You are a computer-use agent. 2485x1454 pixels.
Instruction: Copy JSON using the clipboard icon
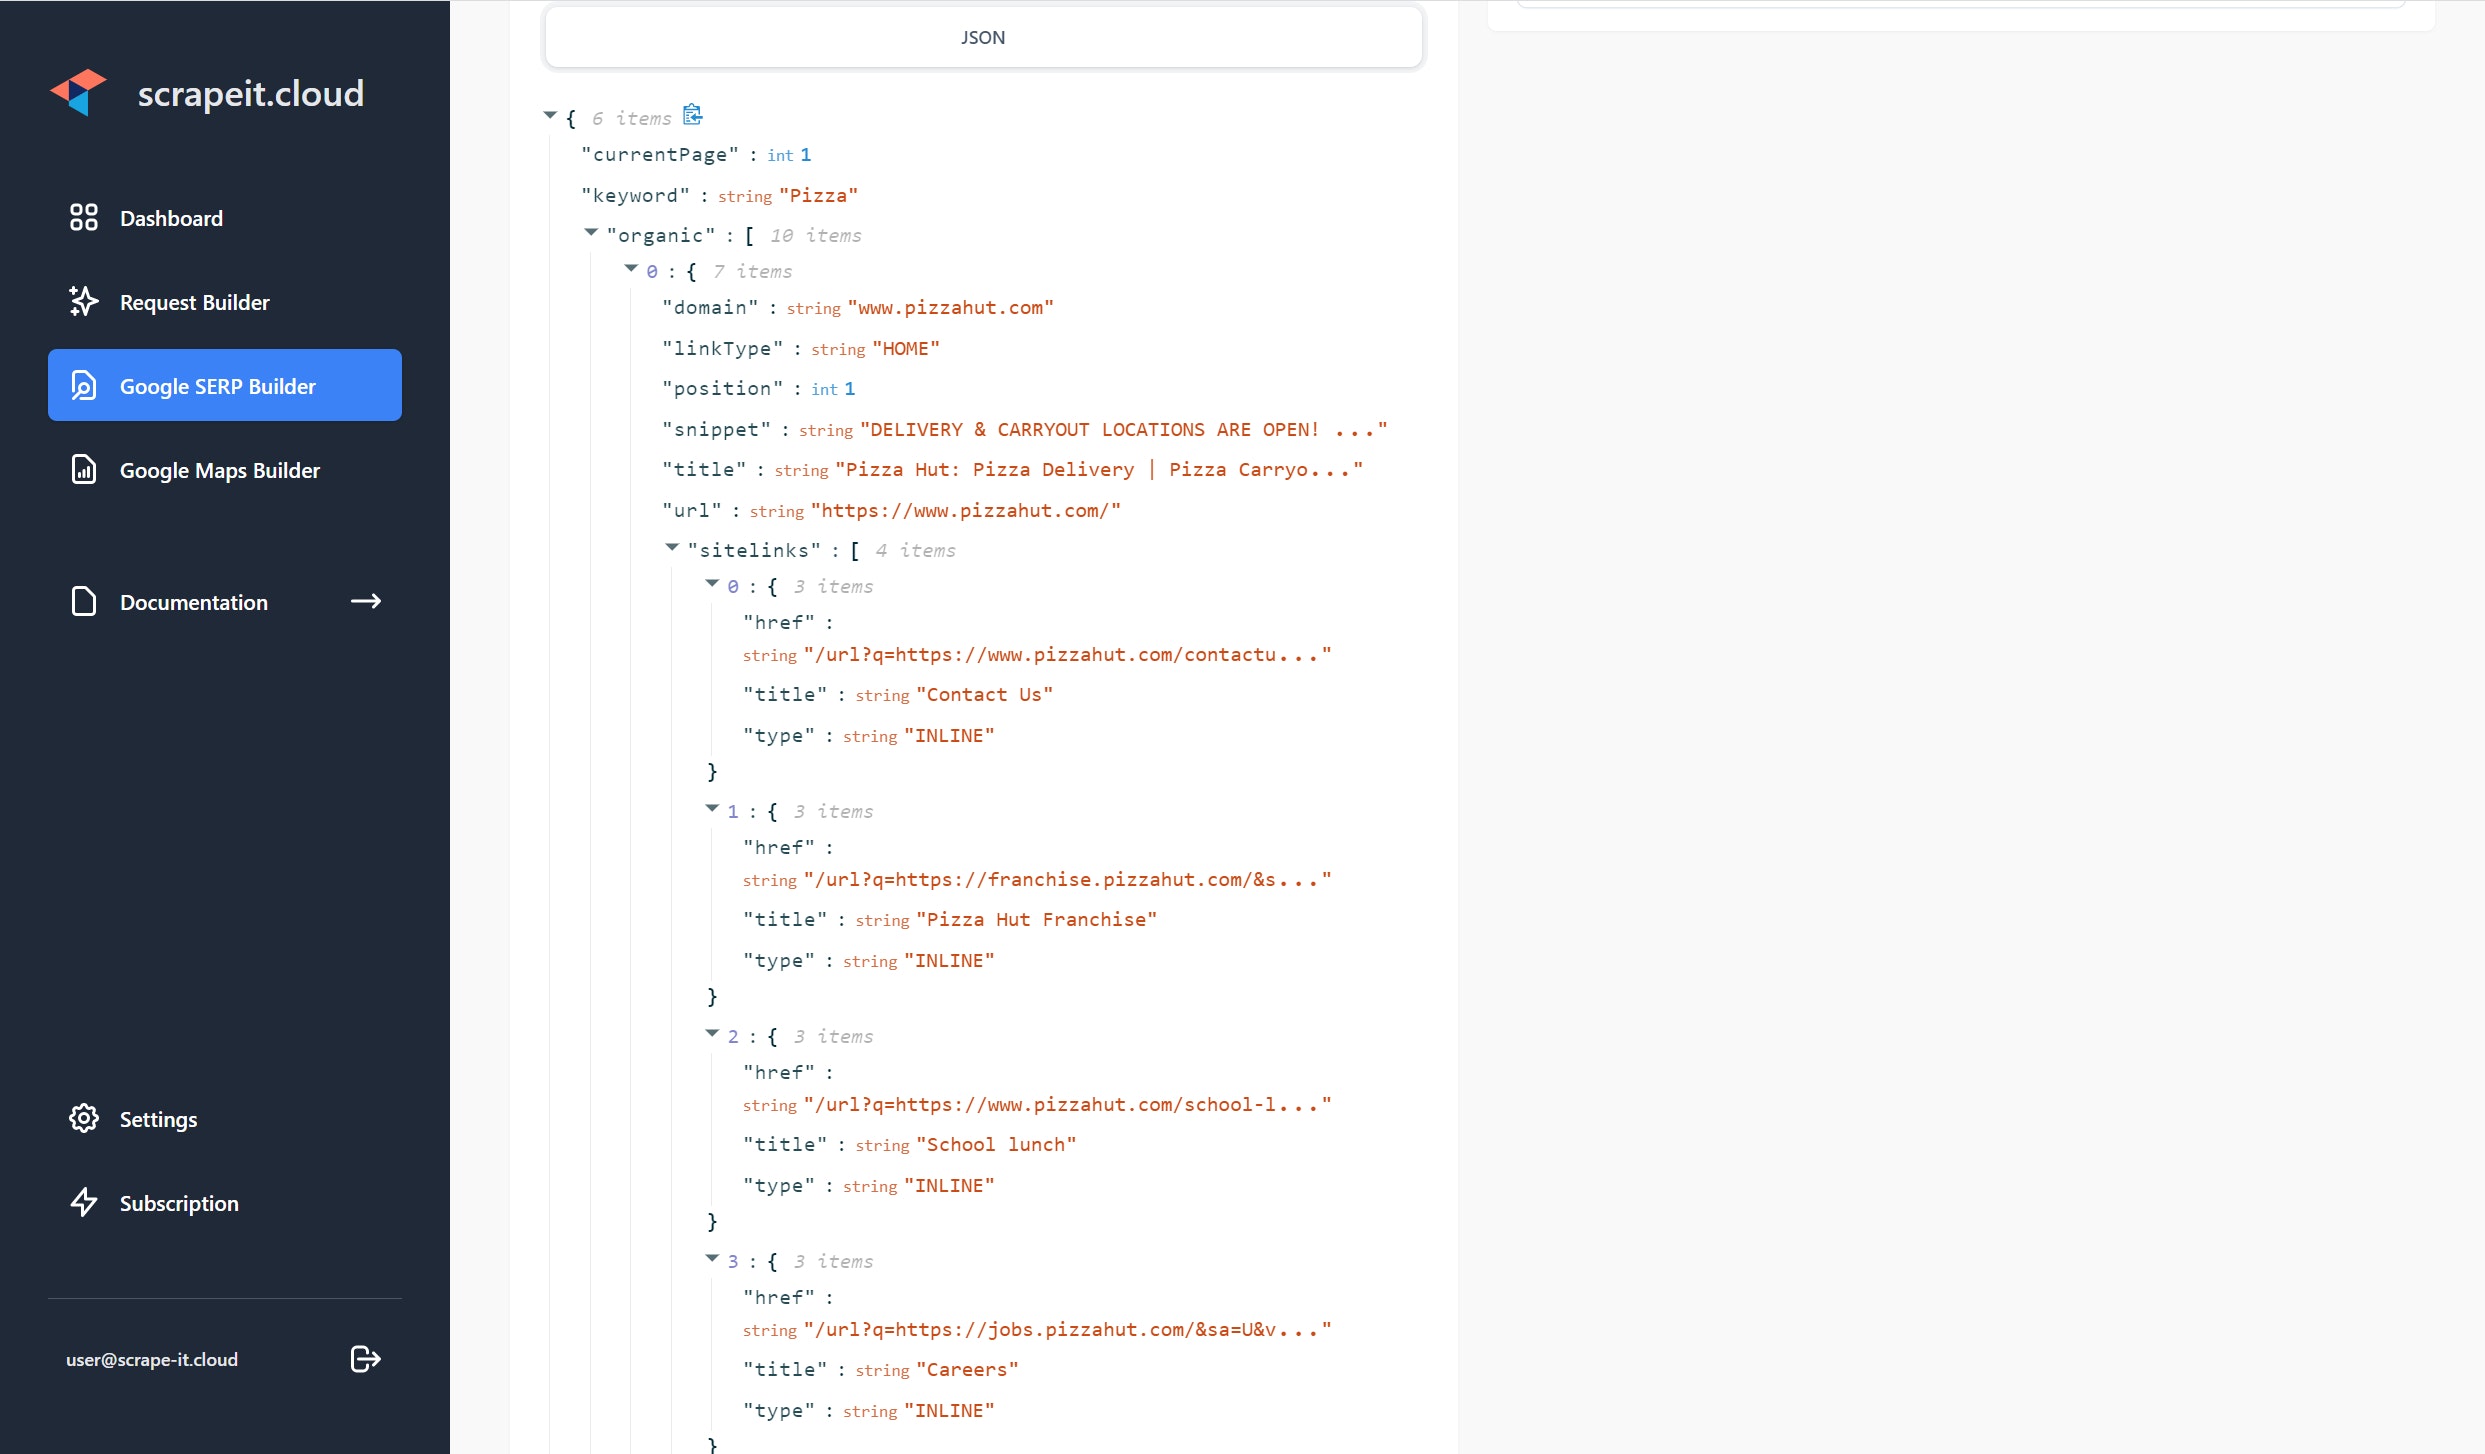tap(693, 115)
